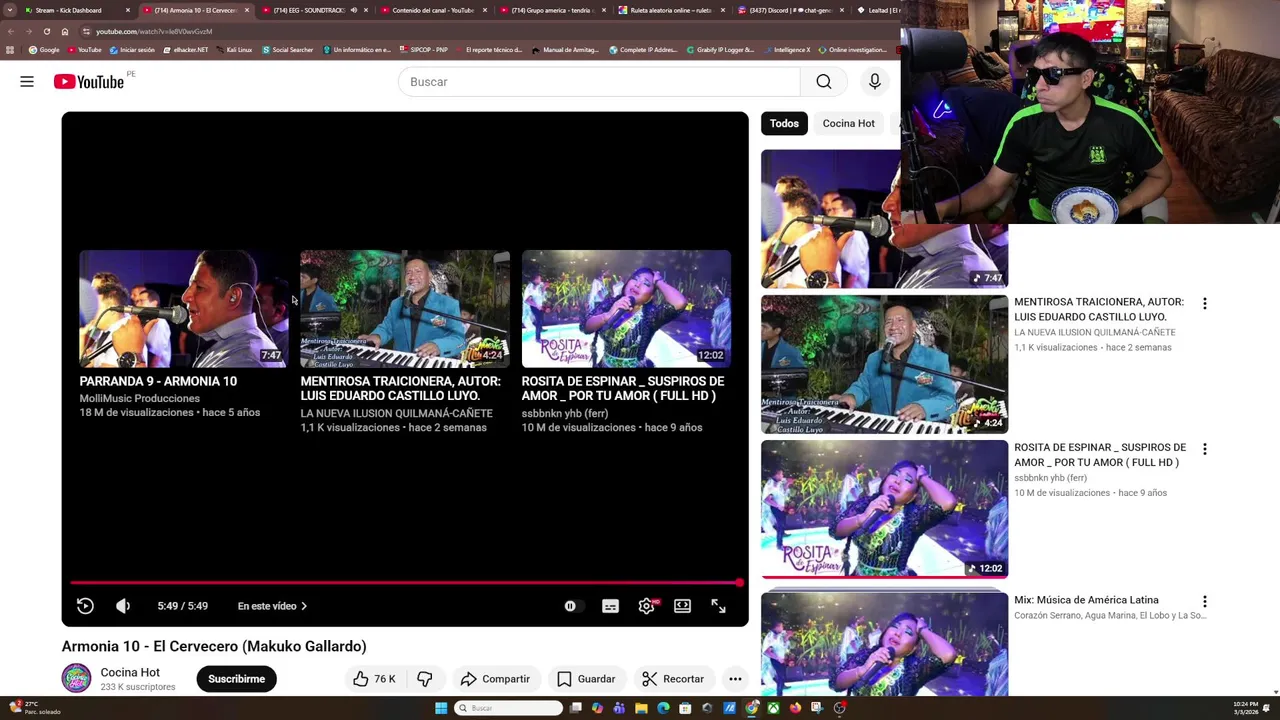Viewport: 1280px width, 720px height.
Task: Expand the 'En este vídeo' chapters chevron
Action: [304, 606]
